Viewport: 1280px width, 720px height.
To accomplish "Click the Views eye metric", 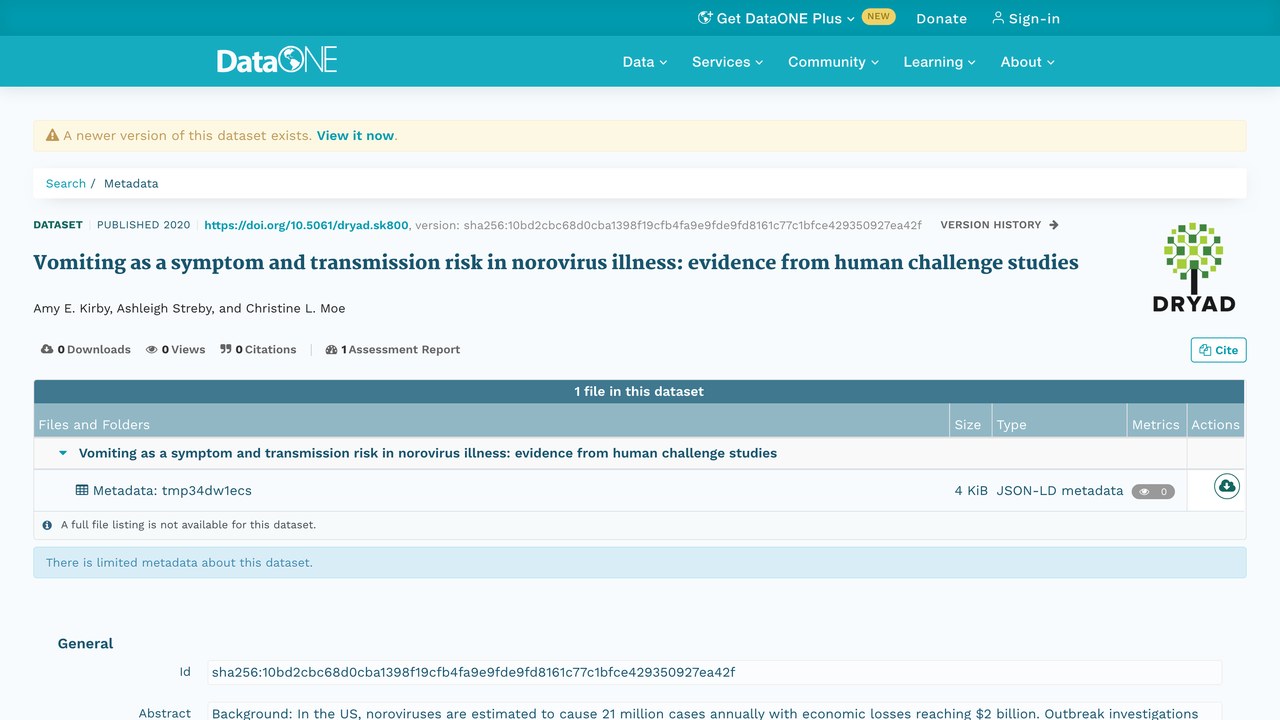I will pyautogui.click(x=152, y=350).
